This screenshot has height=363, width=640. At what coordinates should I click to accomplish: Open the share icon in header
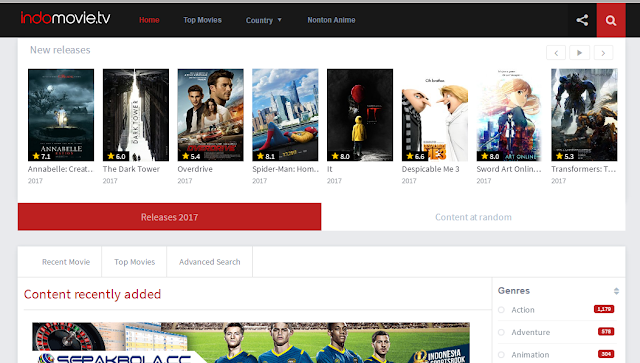(582, 20)
